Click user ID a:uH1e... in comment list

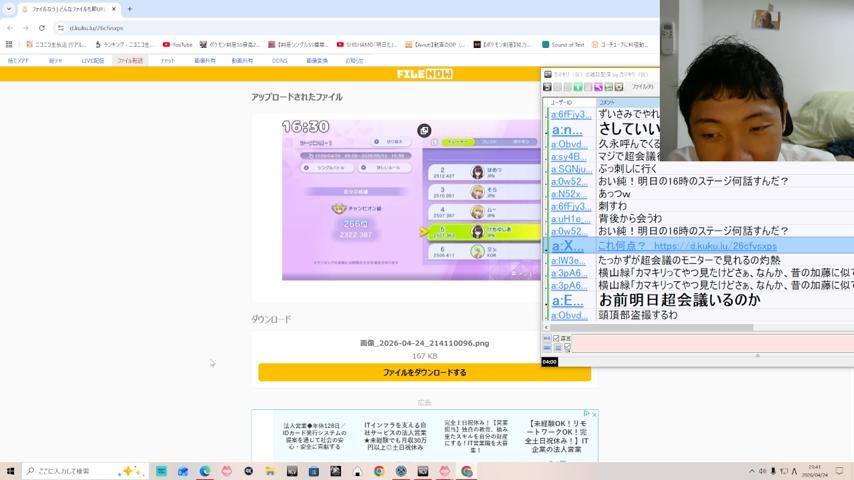pos(570,219)
